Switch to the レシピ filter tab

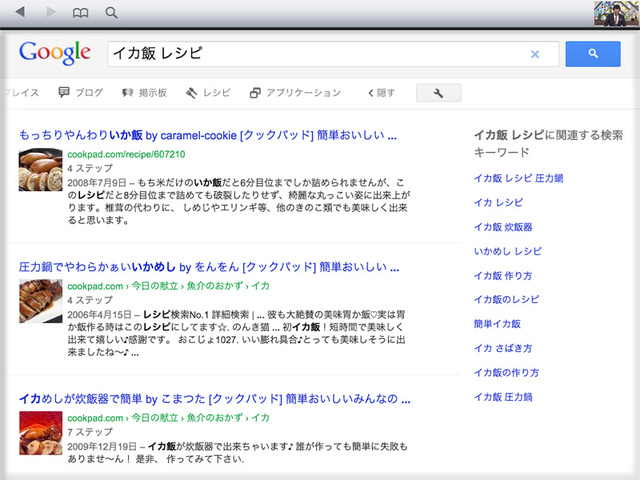pos(208,93)
